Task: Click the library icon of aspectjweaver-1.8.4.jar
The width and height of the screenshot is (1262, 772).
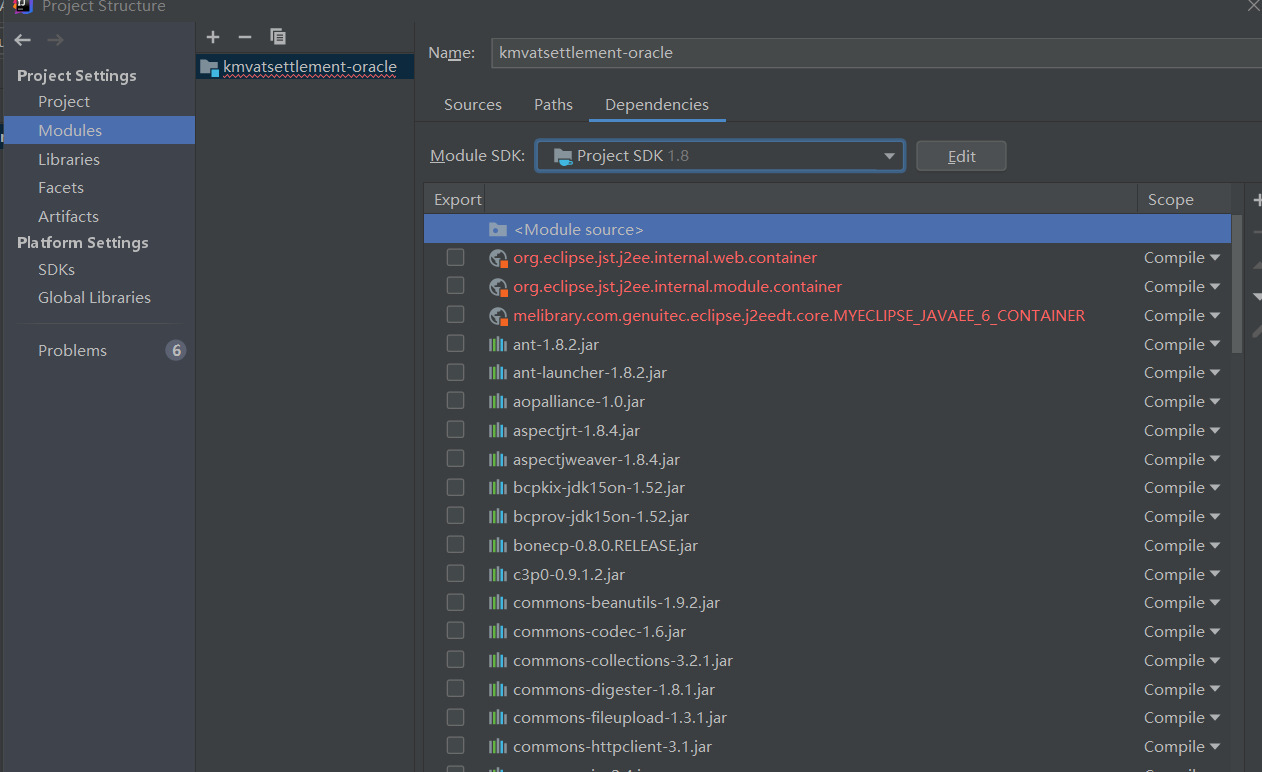Action: tap(498, 459)
